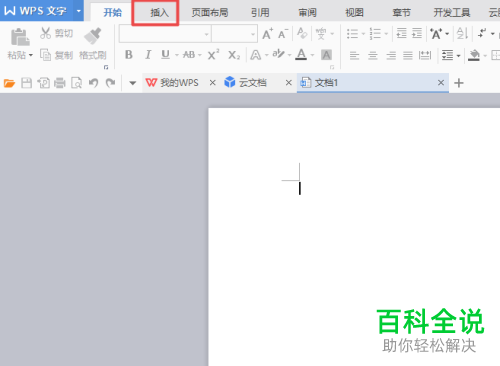
Task: Expand the quick access toolbar dropdown
Action: pyautogui.click(x=133, y=83)
